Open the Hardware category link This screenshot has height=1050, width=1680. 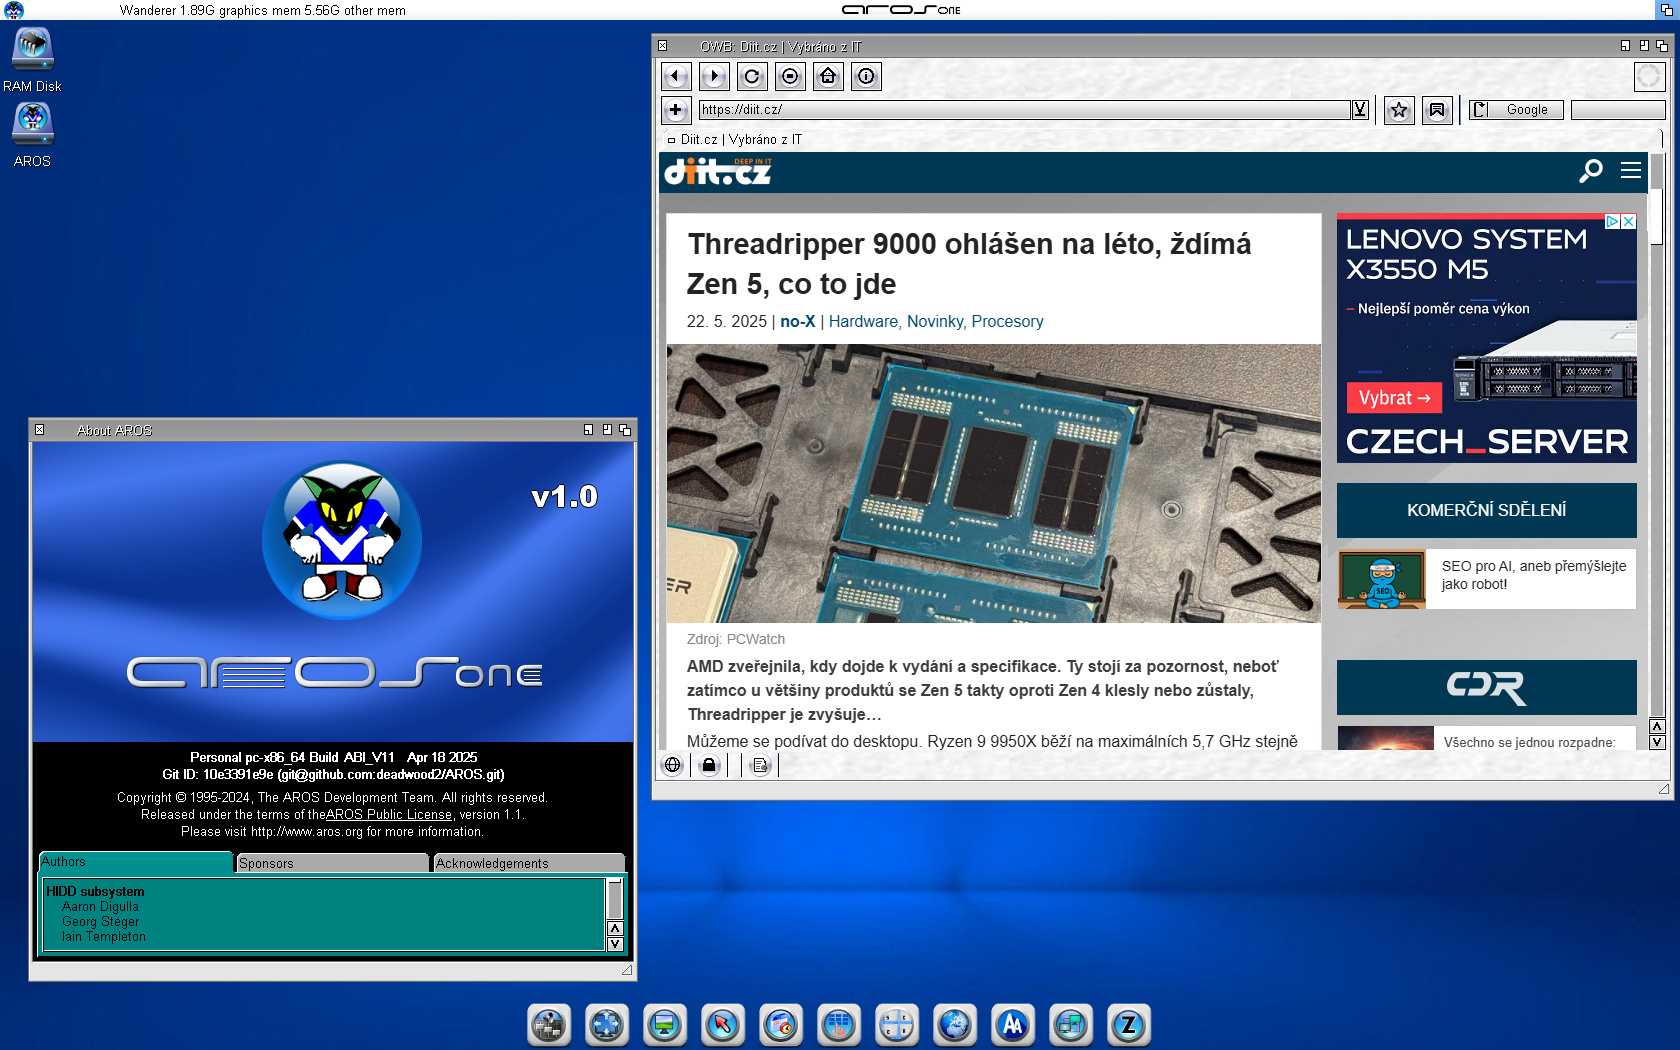tap(863, 322)
